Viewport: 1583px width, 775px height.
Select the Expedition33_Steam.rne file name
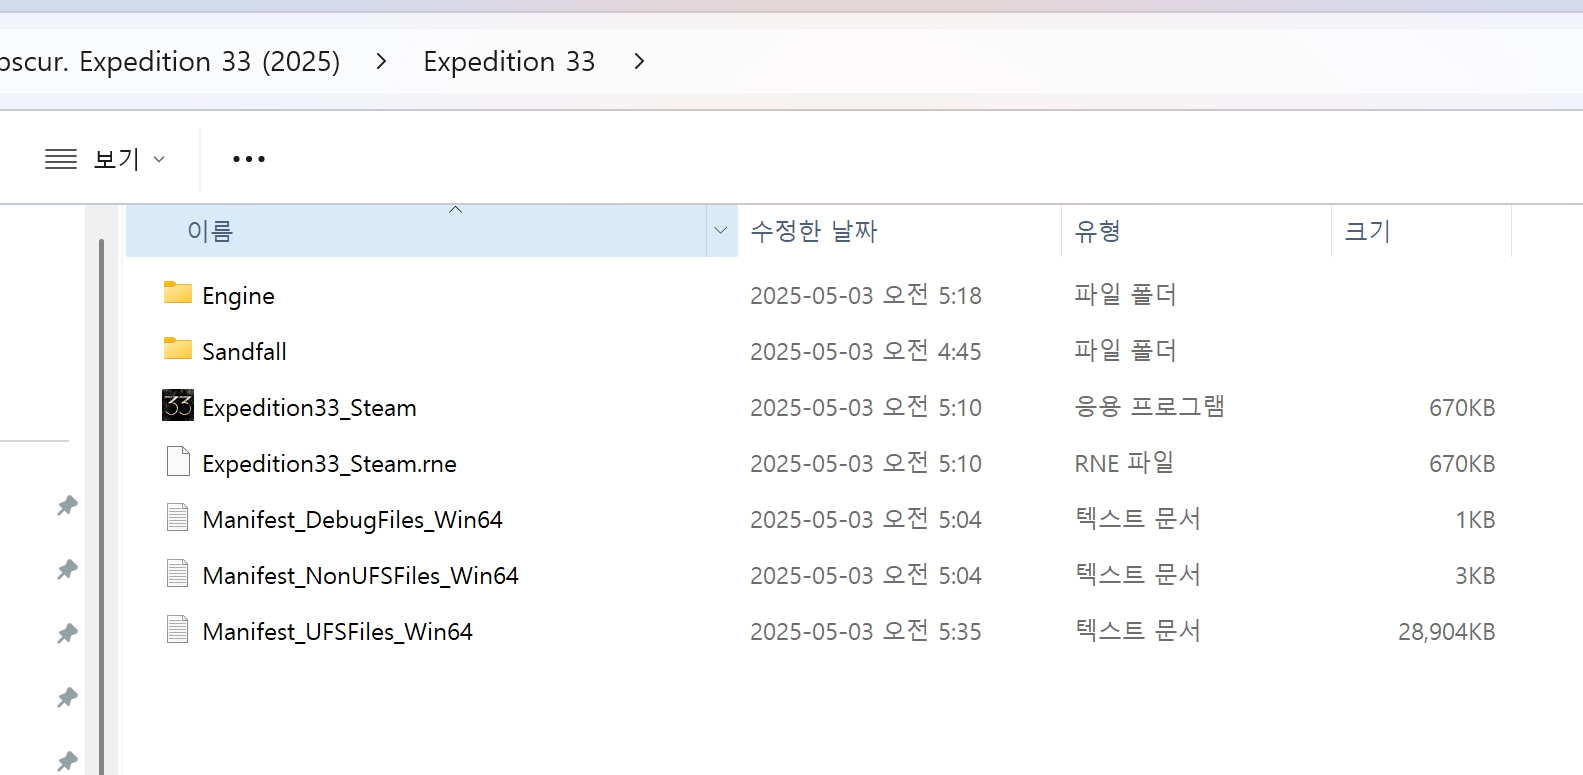329,464
